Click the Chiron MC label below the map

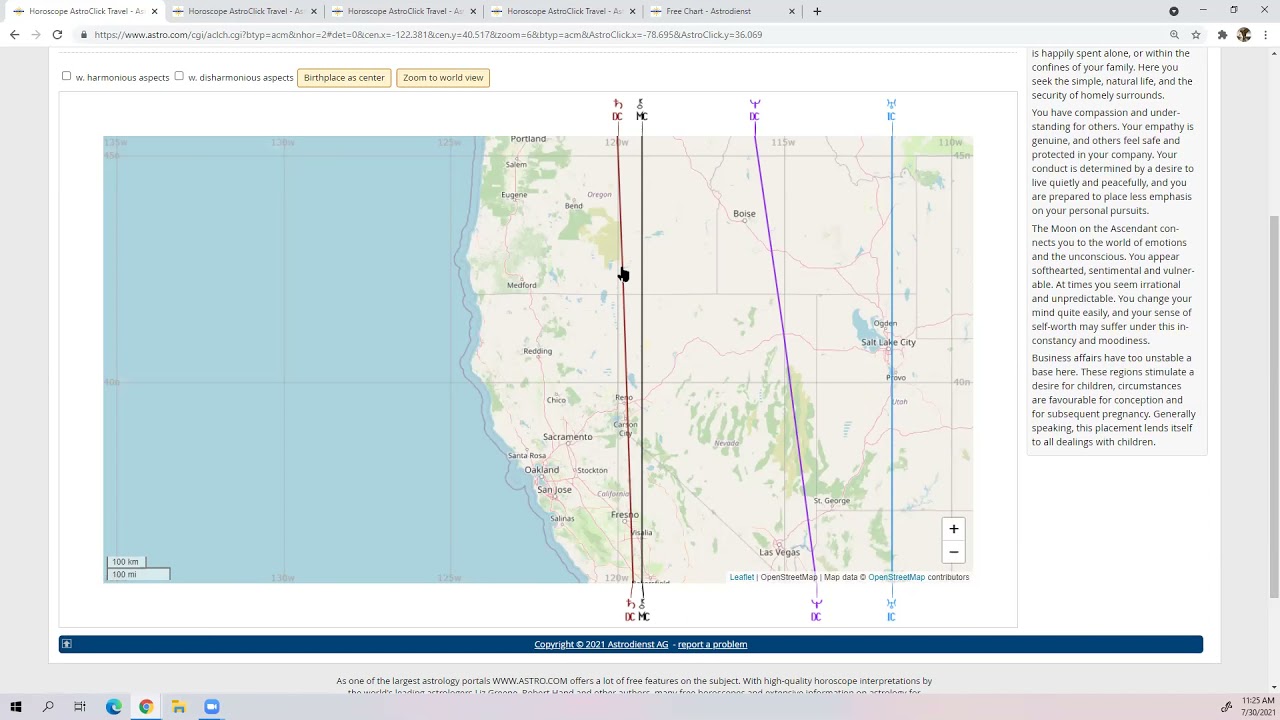click(x=643, y=610)
